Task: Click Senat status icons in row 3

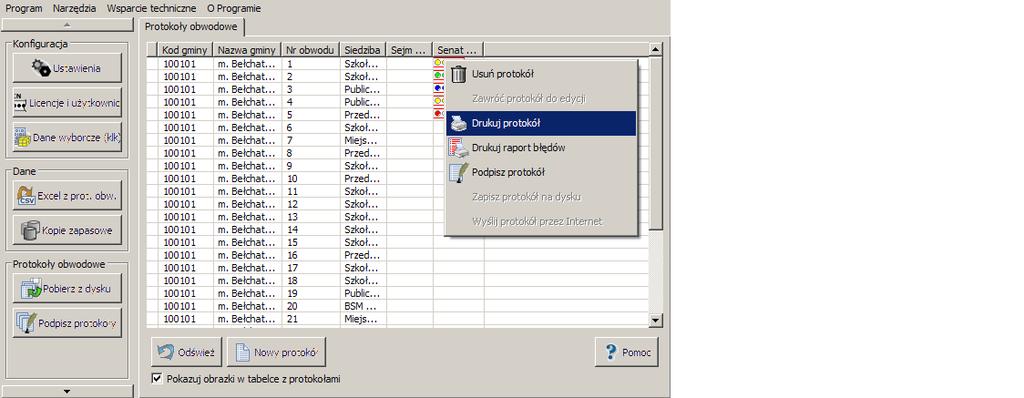Action: click(x=440, y=89)
